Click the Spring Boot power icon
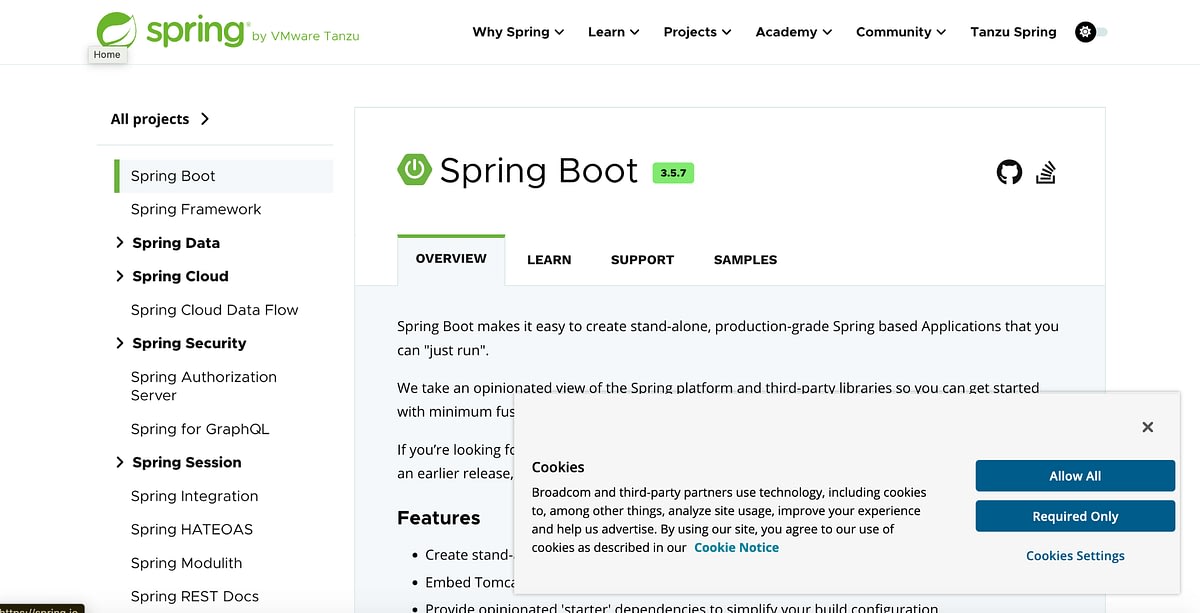Screen dimensions: 1200x613 414,170
